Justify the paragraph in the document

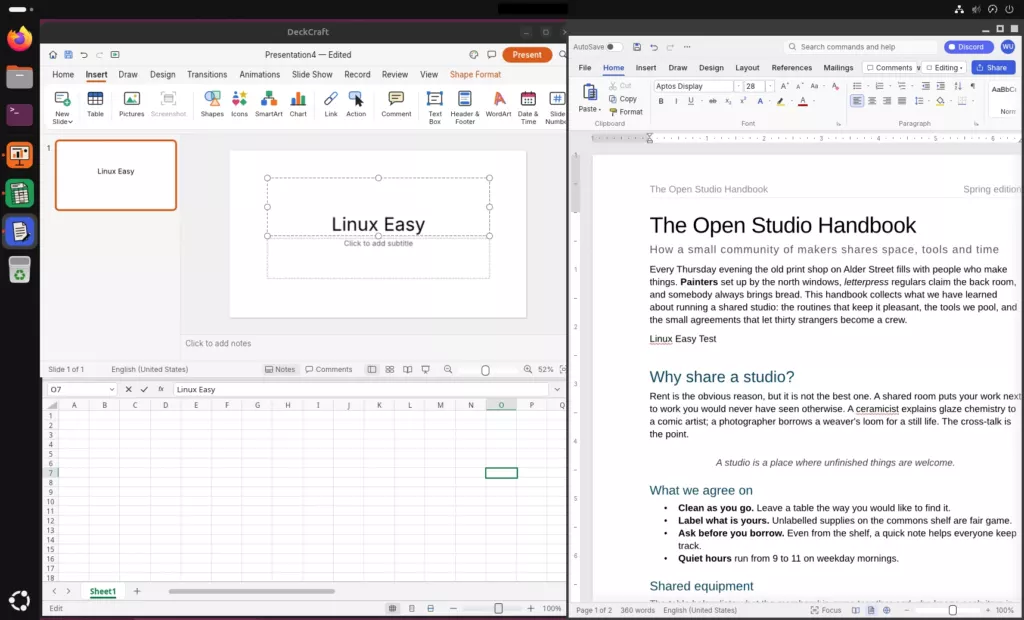point(902,101)
